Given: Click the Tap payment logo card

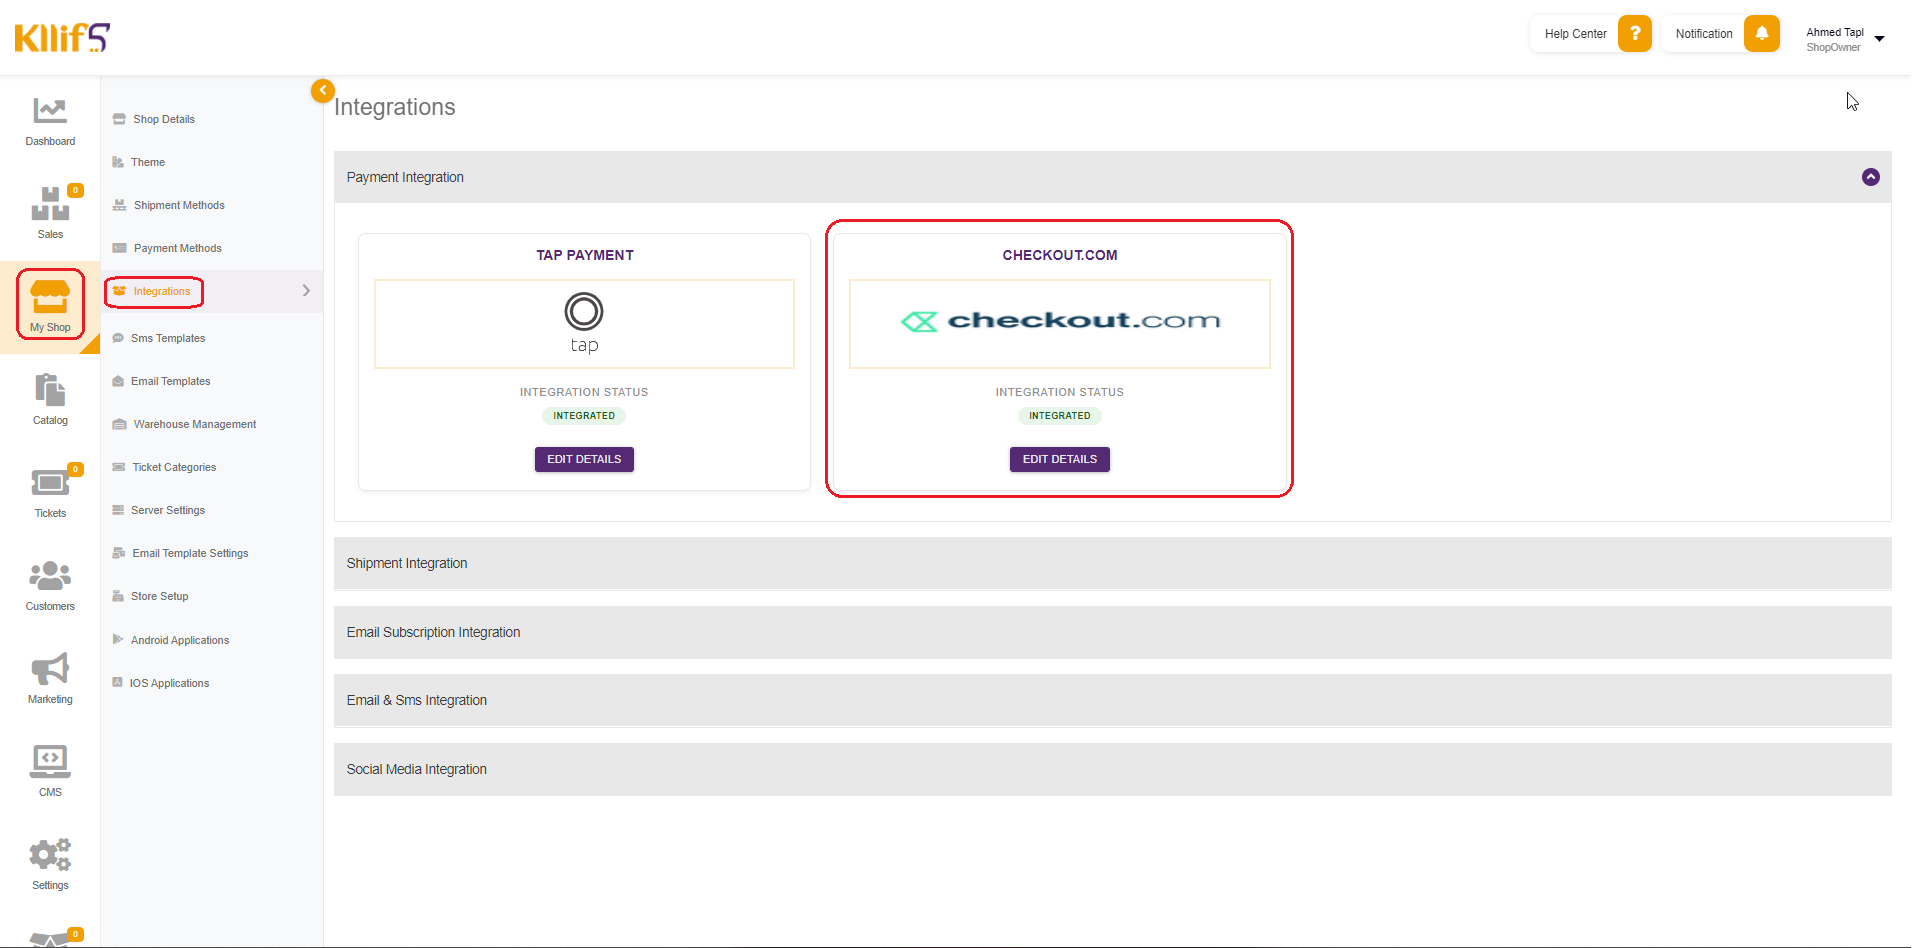Looking at the screenshot, I should point(584,324).
